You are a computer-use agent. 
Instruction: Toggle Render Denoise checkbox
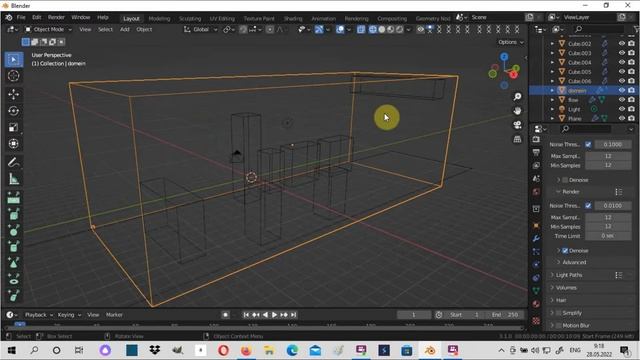point(565,251)
